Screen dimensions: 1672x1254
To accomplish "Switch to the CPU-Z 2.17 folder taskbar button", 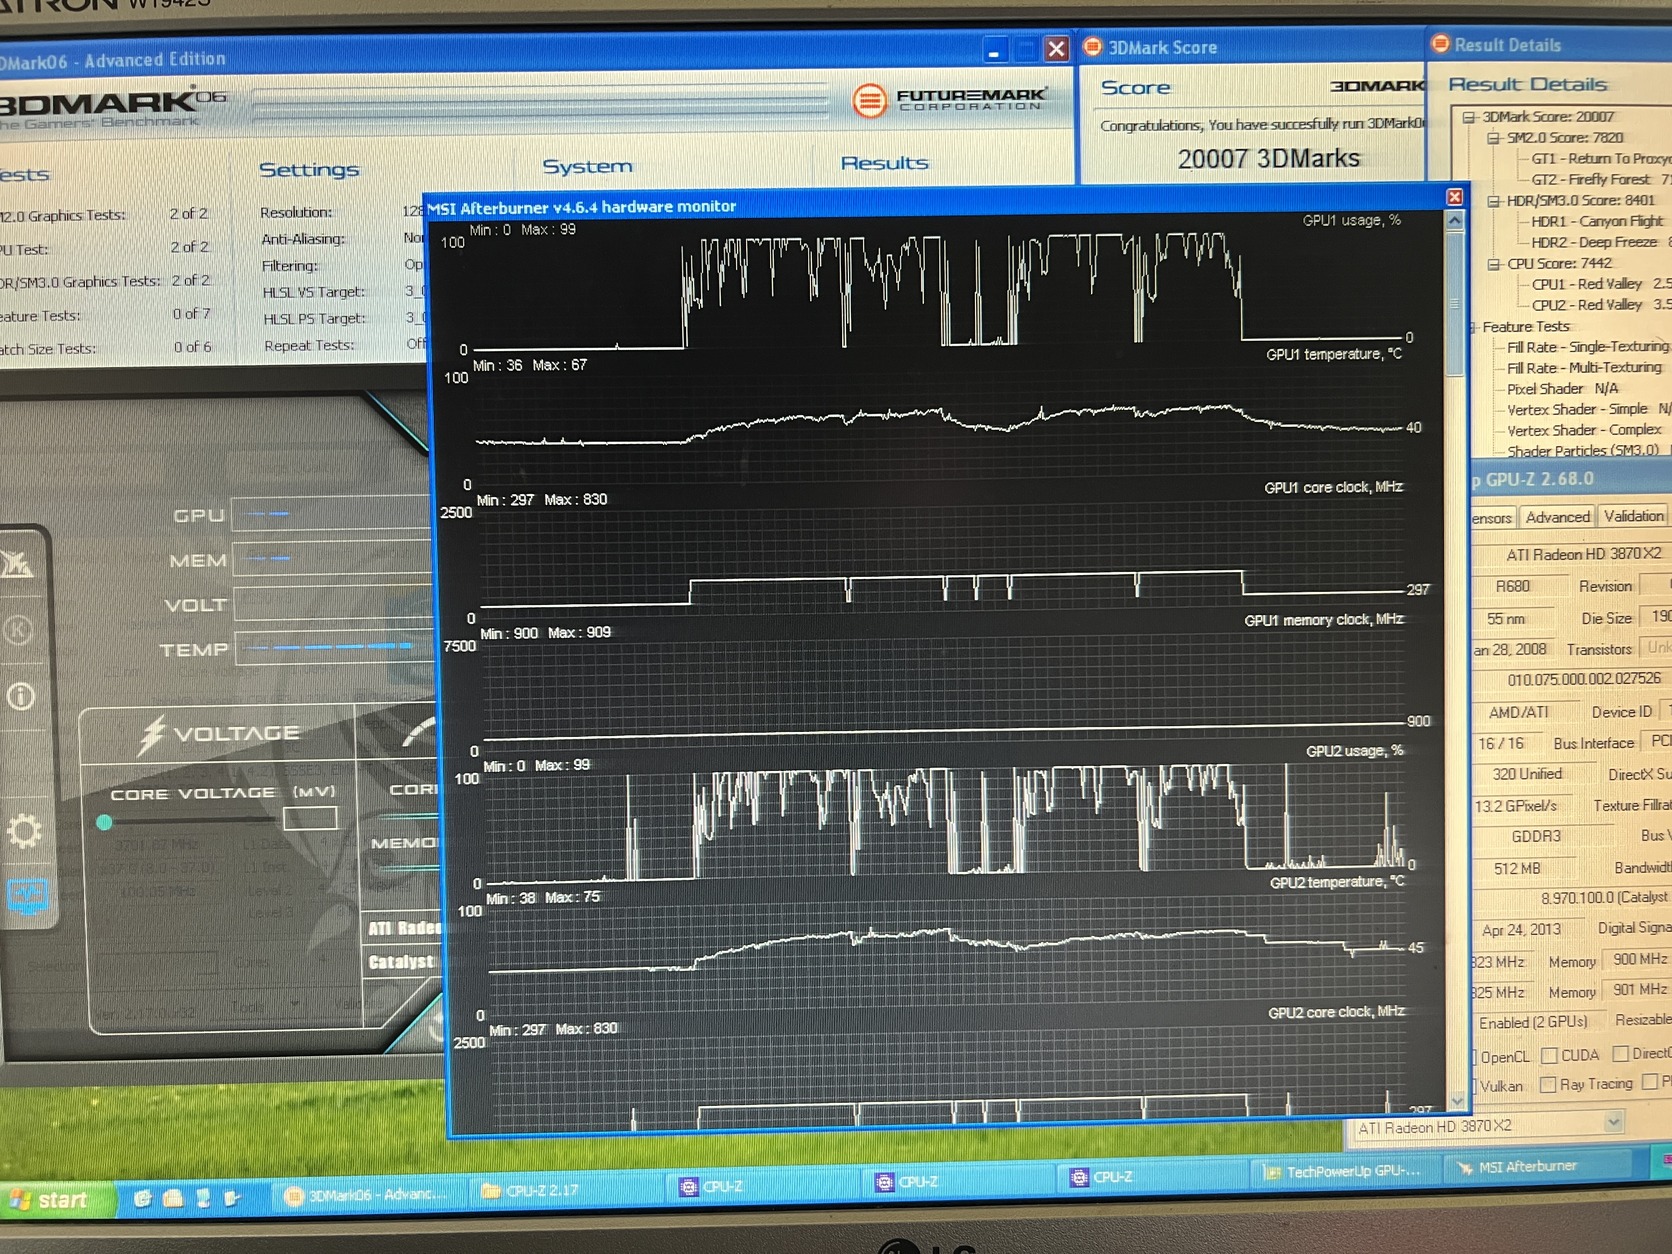I will (566, 1190).
